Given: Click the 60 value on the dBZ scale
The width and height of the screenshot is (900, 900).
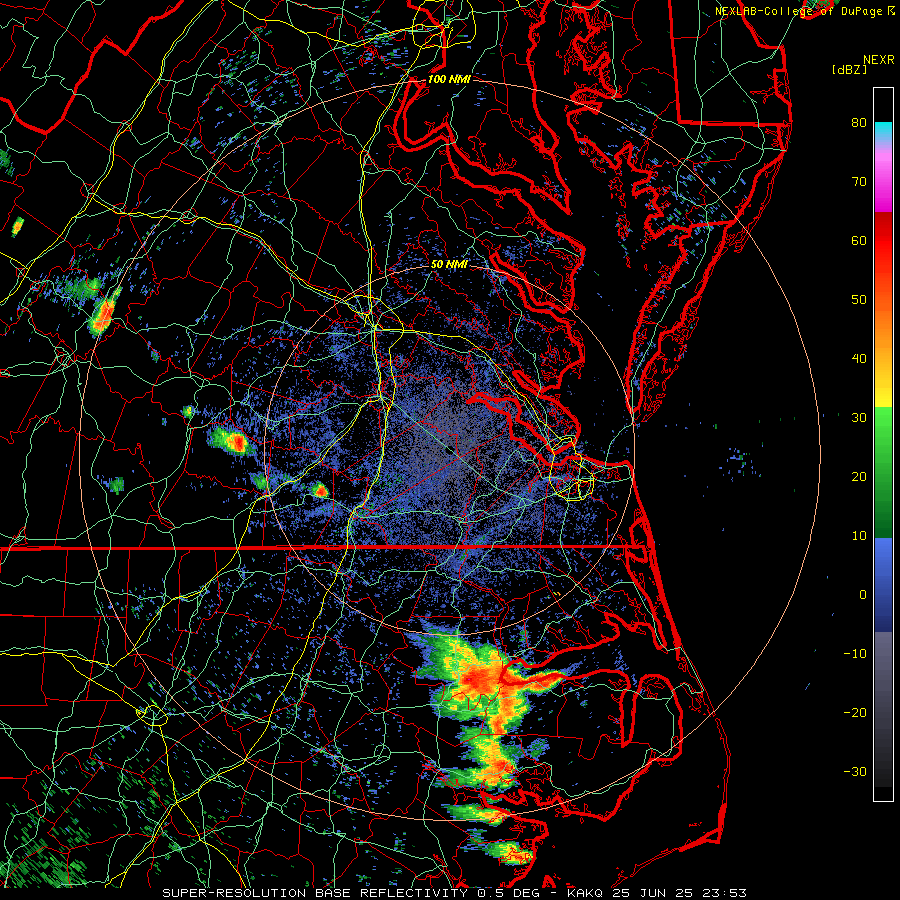Looking at the screenshot, I should tap(859, 240).
